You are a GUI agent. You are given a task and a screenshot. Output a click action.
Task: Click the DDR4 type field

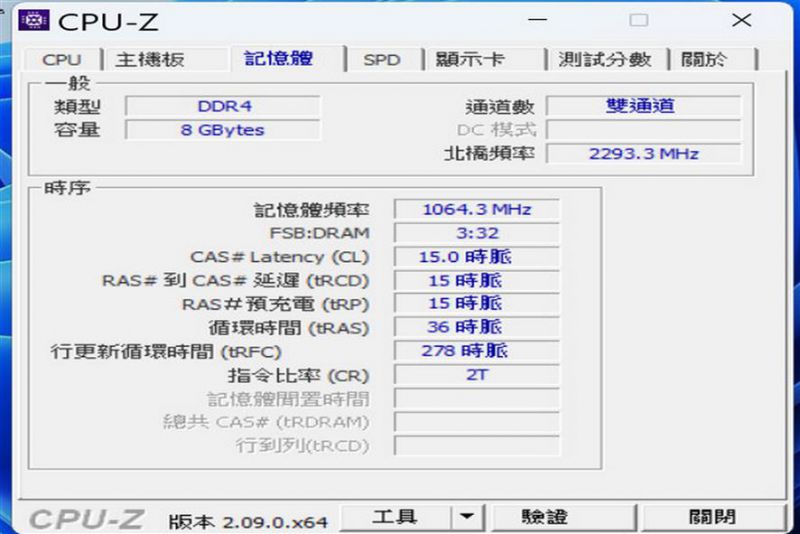[x=223, y=106]
